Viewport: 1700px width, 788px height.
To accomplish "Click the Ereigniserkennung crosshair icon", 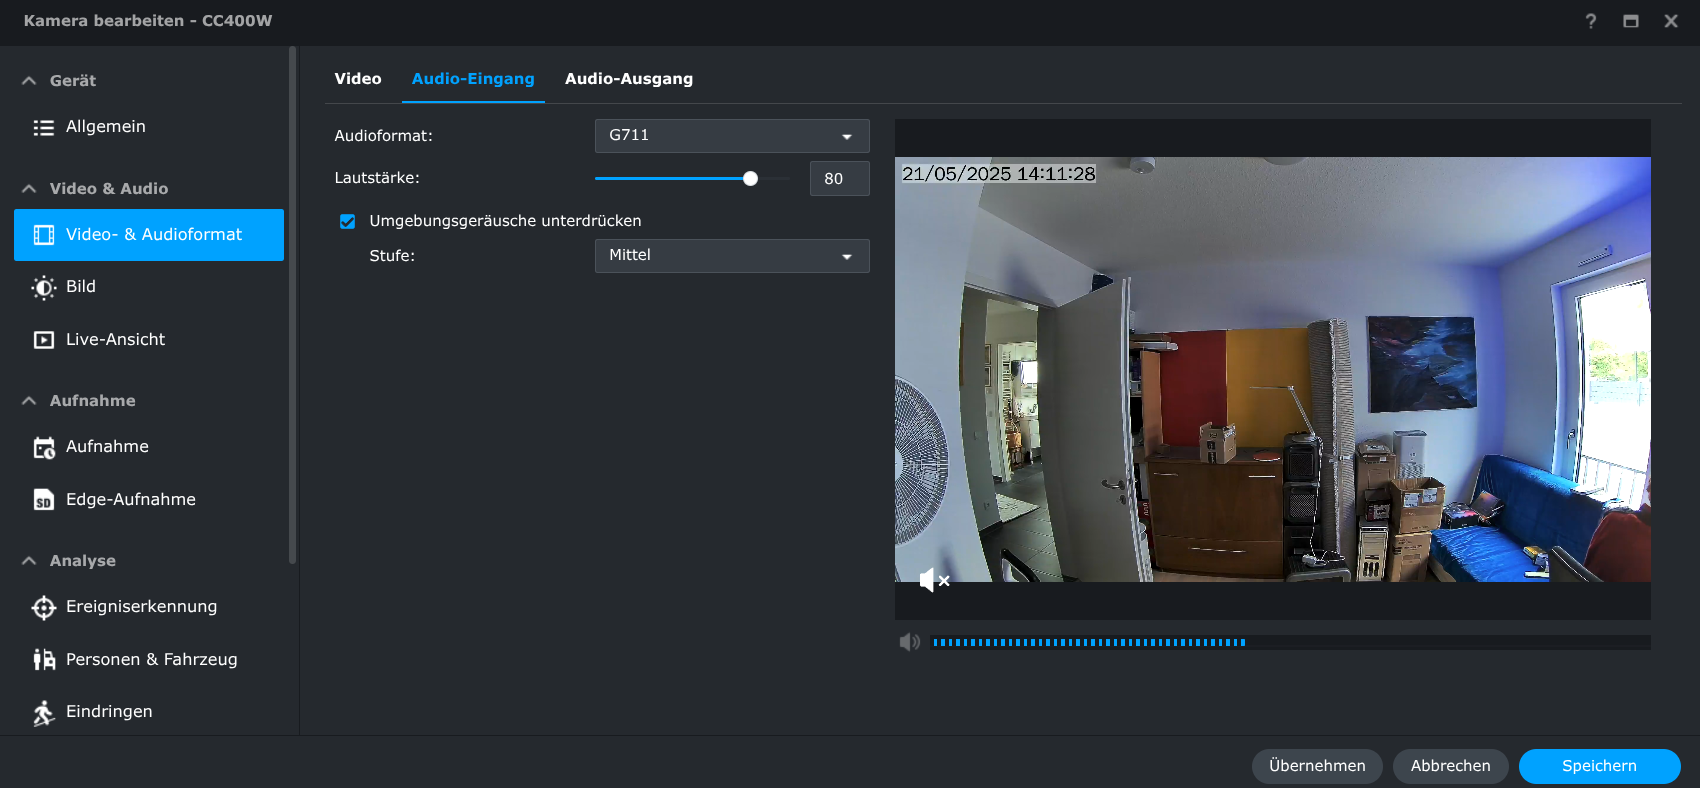I will [43, 607].
